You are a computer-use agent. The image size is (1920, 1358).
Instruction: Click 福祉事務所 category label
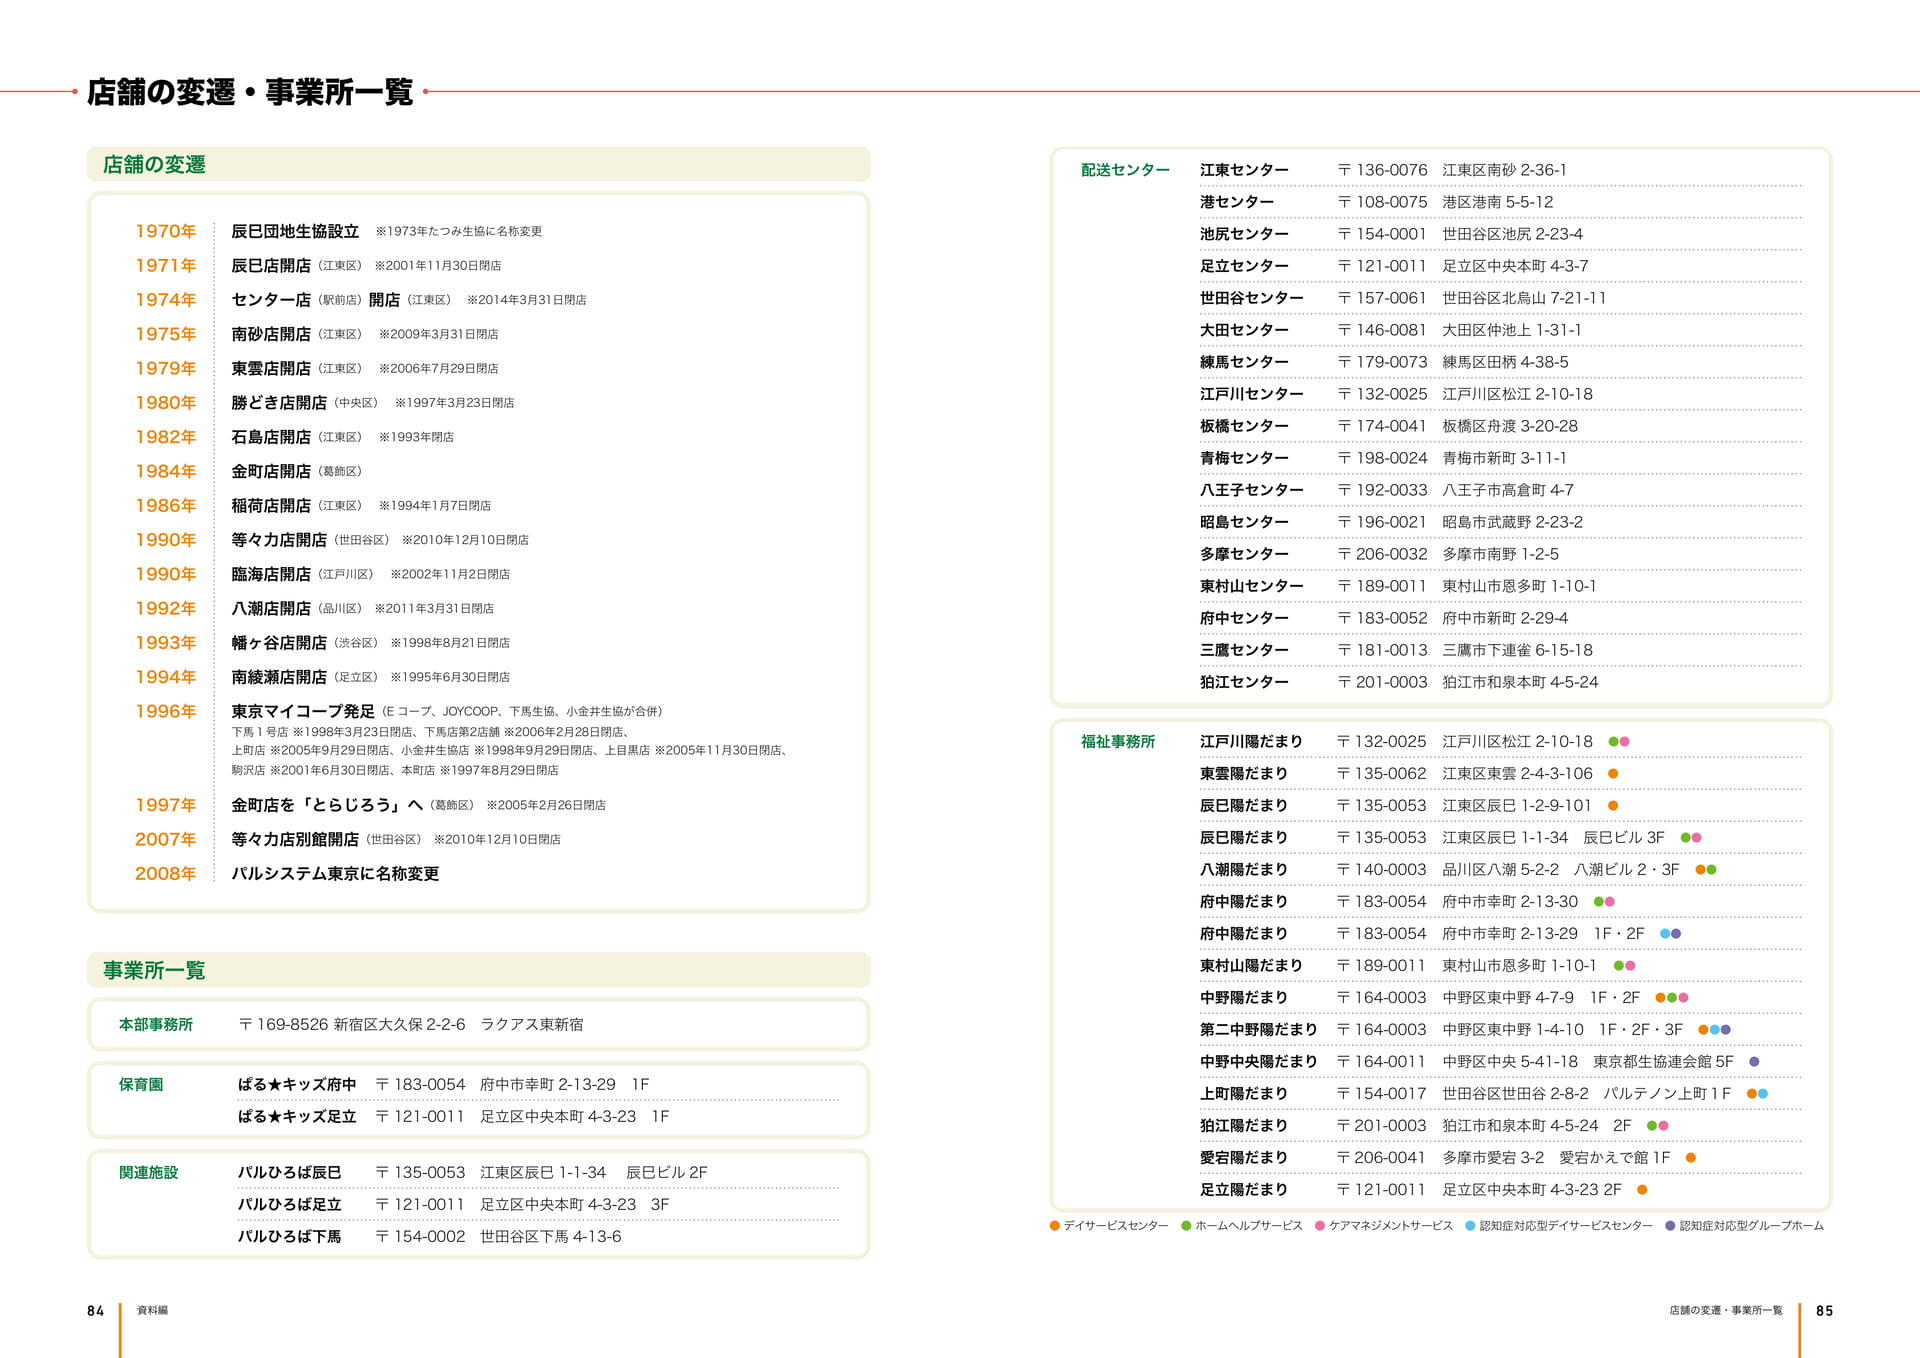pos(1118,741)
